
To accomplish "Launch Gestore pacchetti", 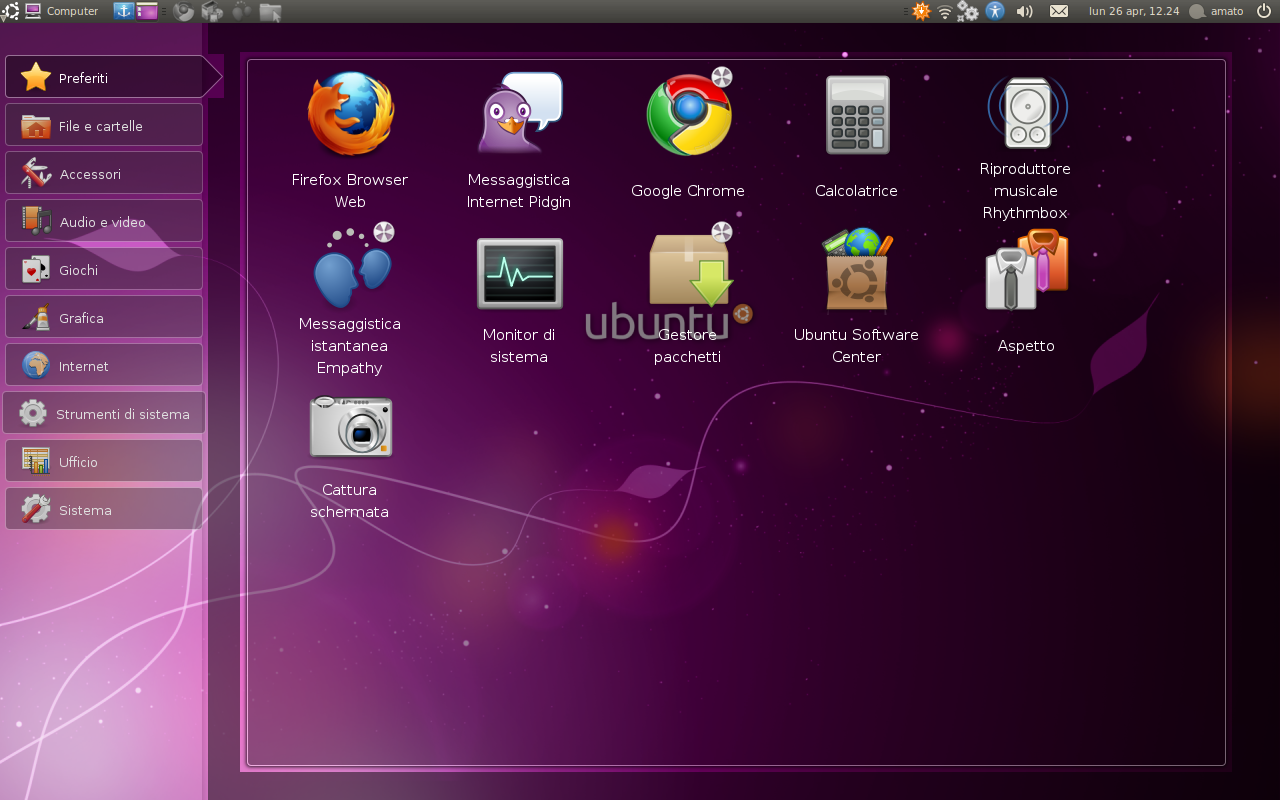I will 687,272.
